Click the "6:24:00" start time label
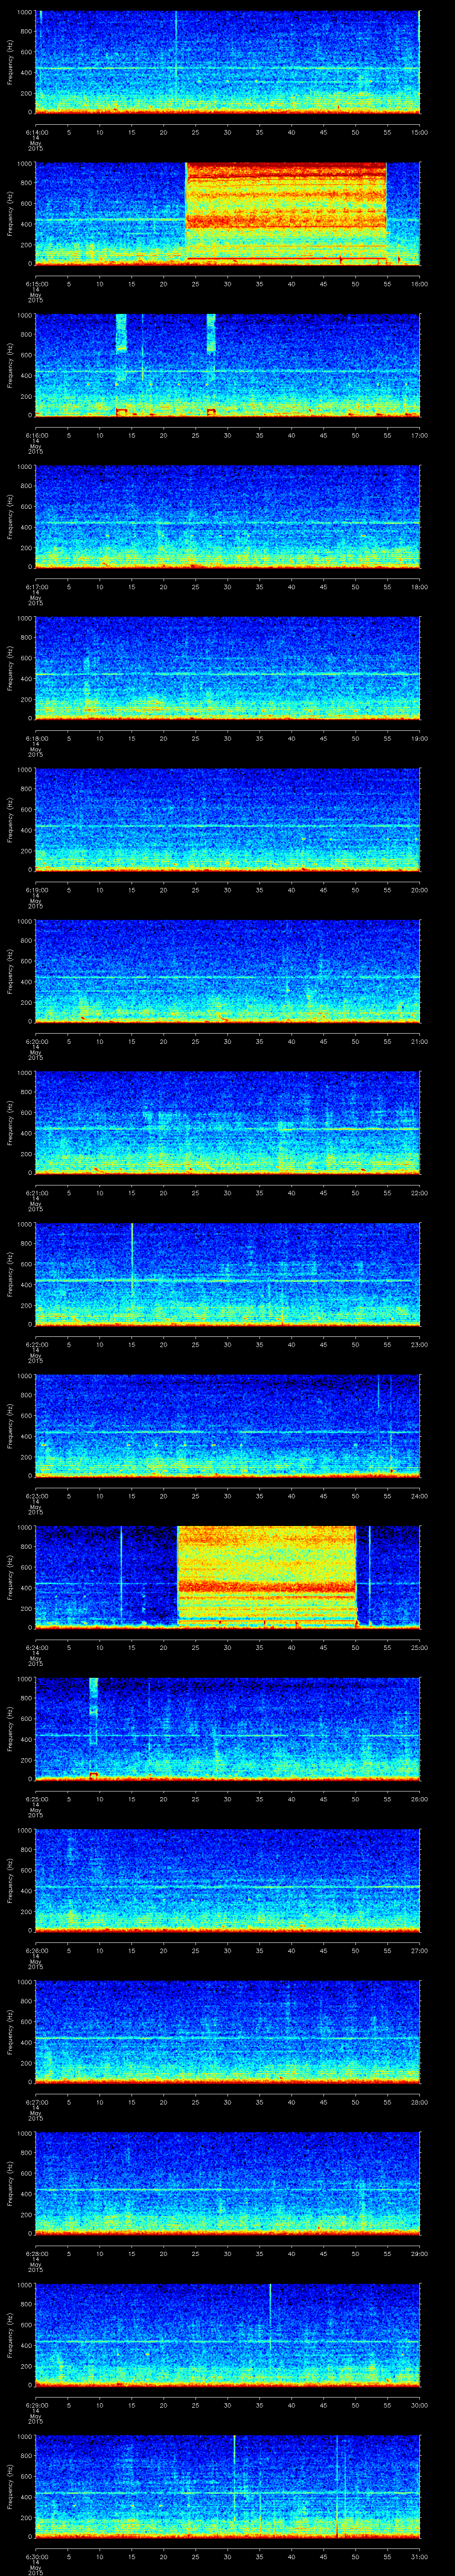455x2576 pixels. tap(36, 1648)
